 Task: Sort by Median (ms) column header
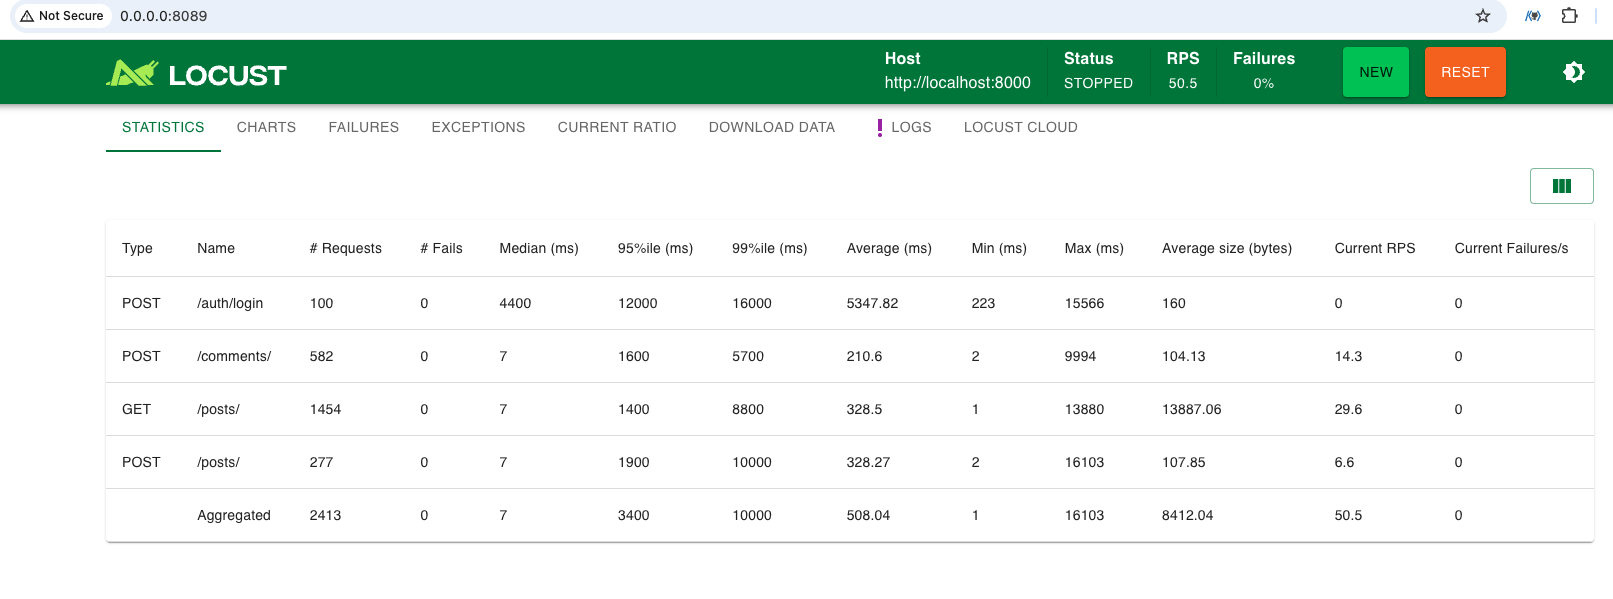(538, 248)
